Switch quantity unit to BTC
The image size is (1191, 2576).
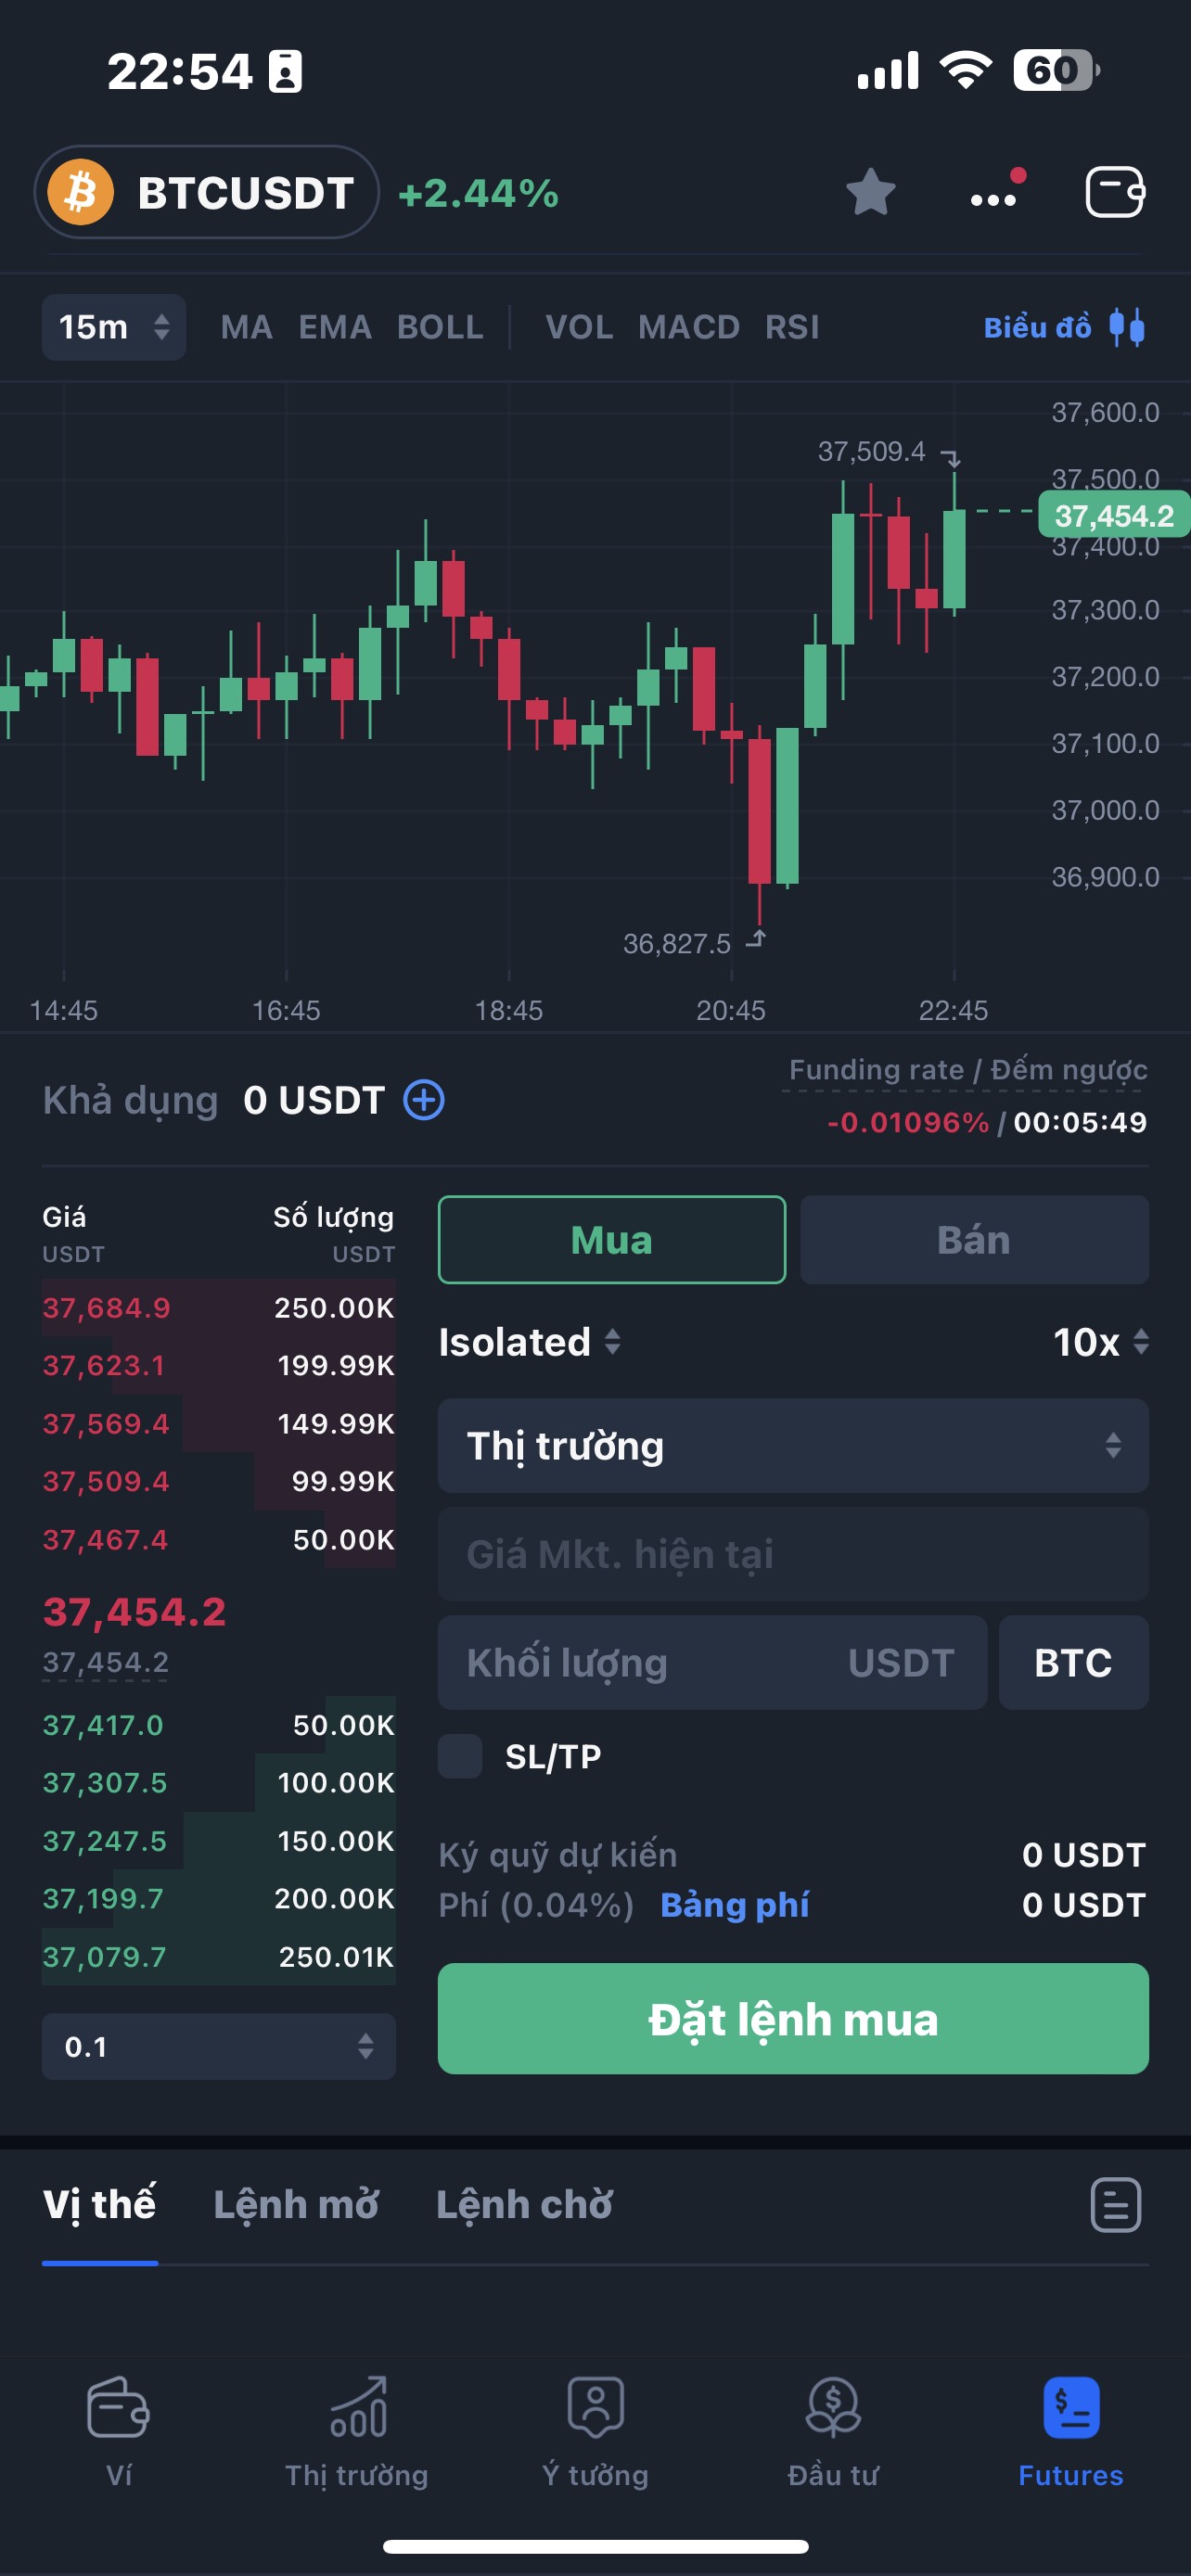[x=1072, y=1662]
